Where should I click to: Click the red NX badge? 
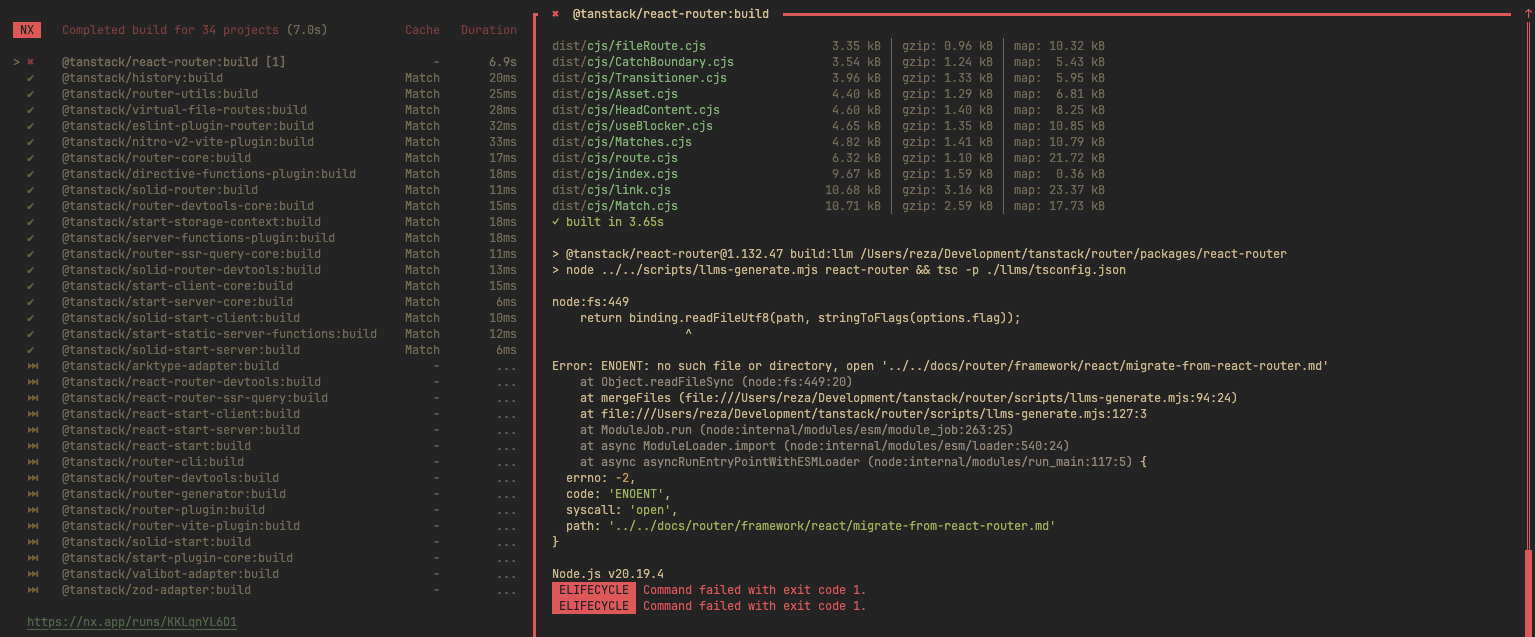click(x=27, y=30)
